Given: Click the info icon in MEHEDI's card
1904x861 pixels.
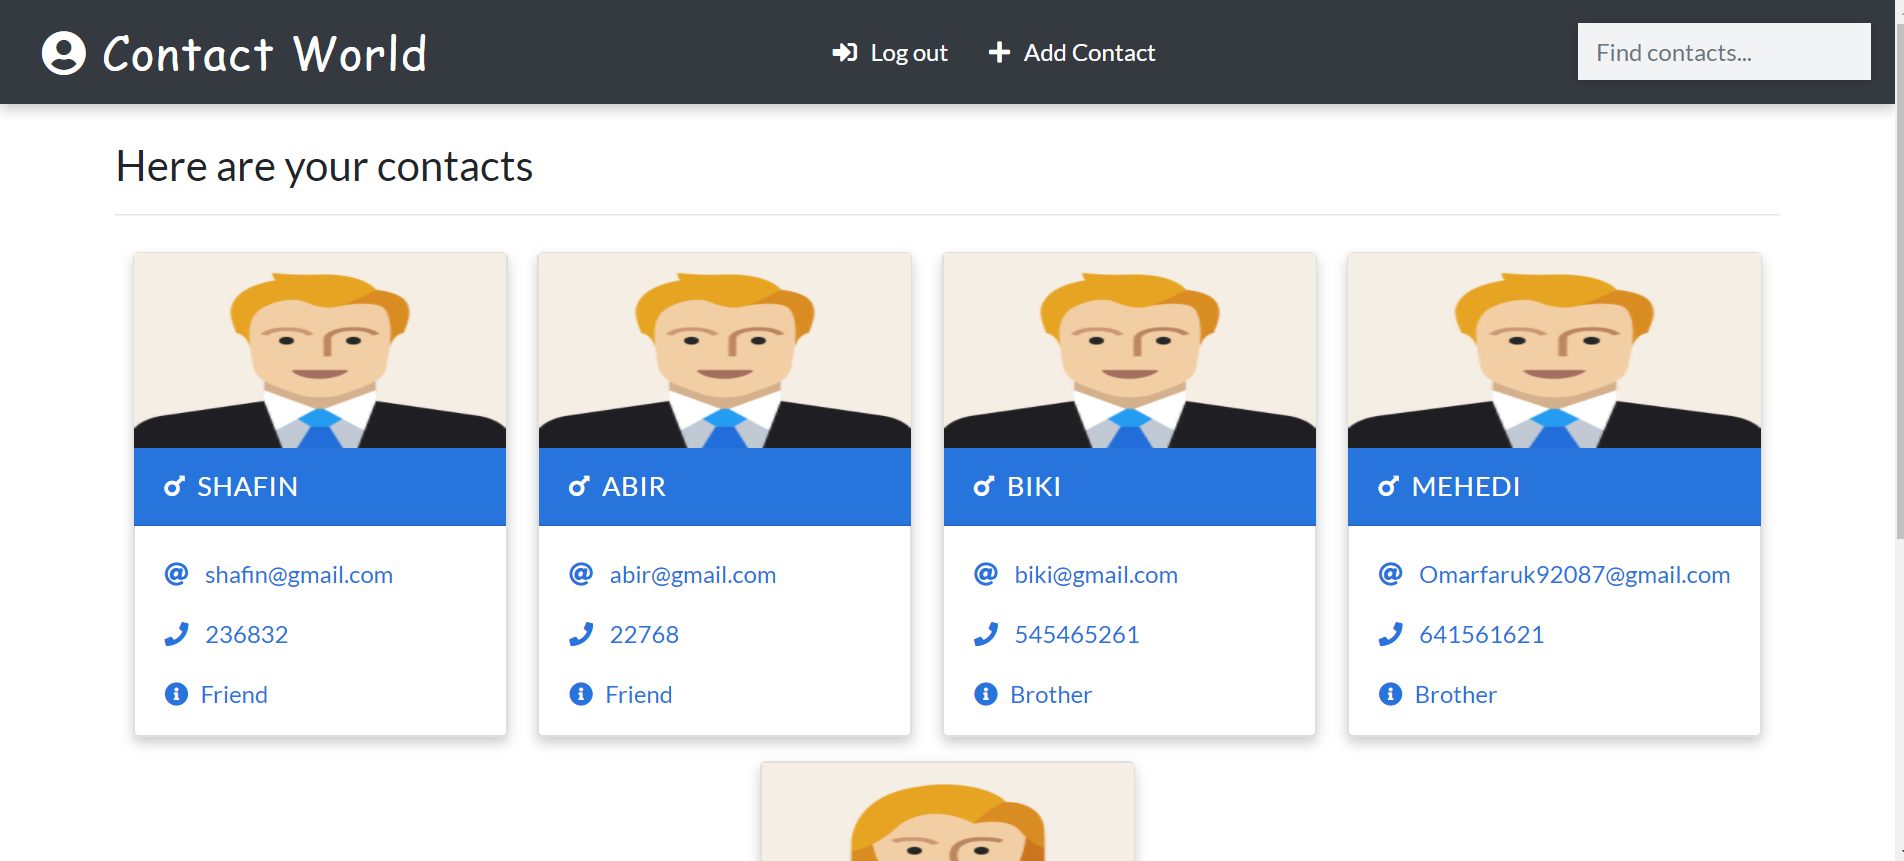Looking at the screenshot, I should click(1390, 694).
